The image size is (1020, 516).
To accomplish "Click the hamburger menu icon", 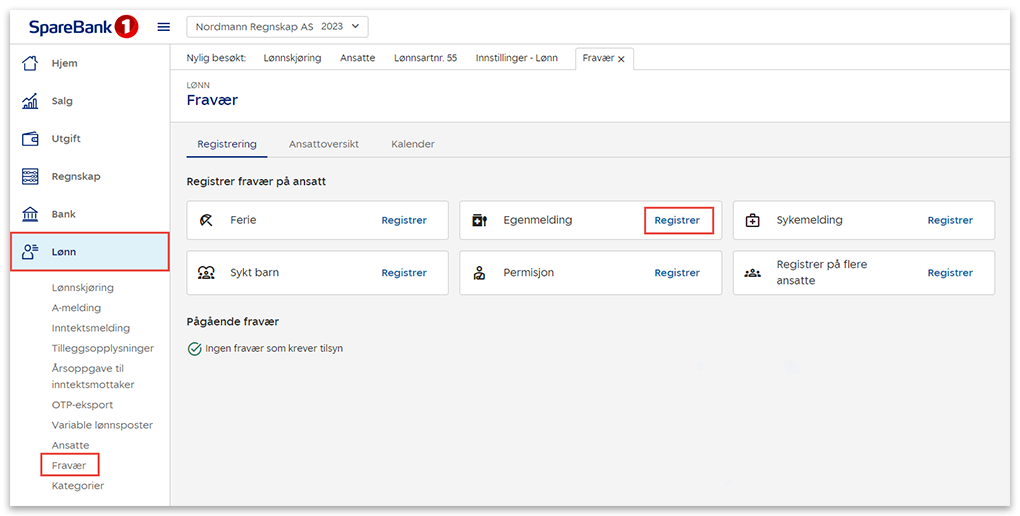I will click(x=164, y=27).
